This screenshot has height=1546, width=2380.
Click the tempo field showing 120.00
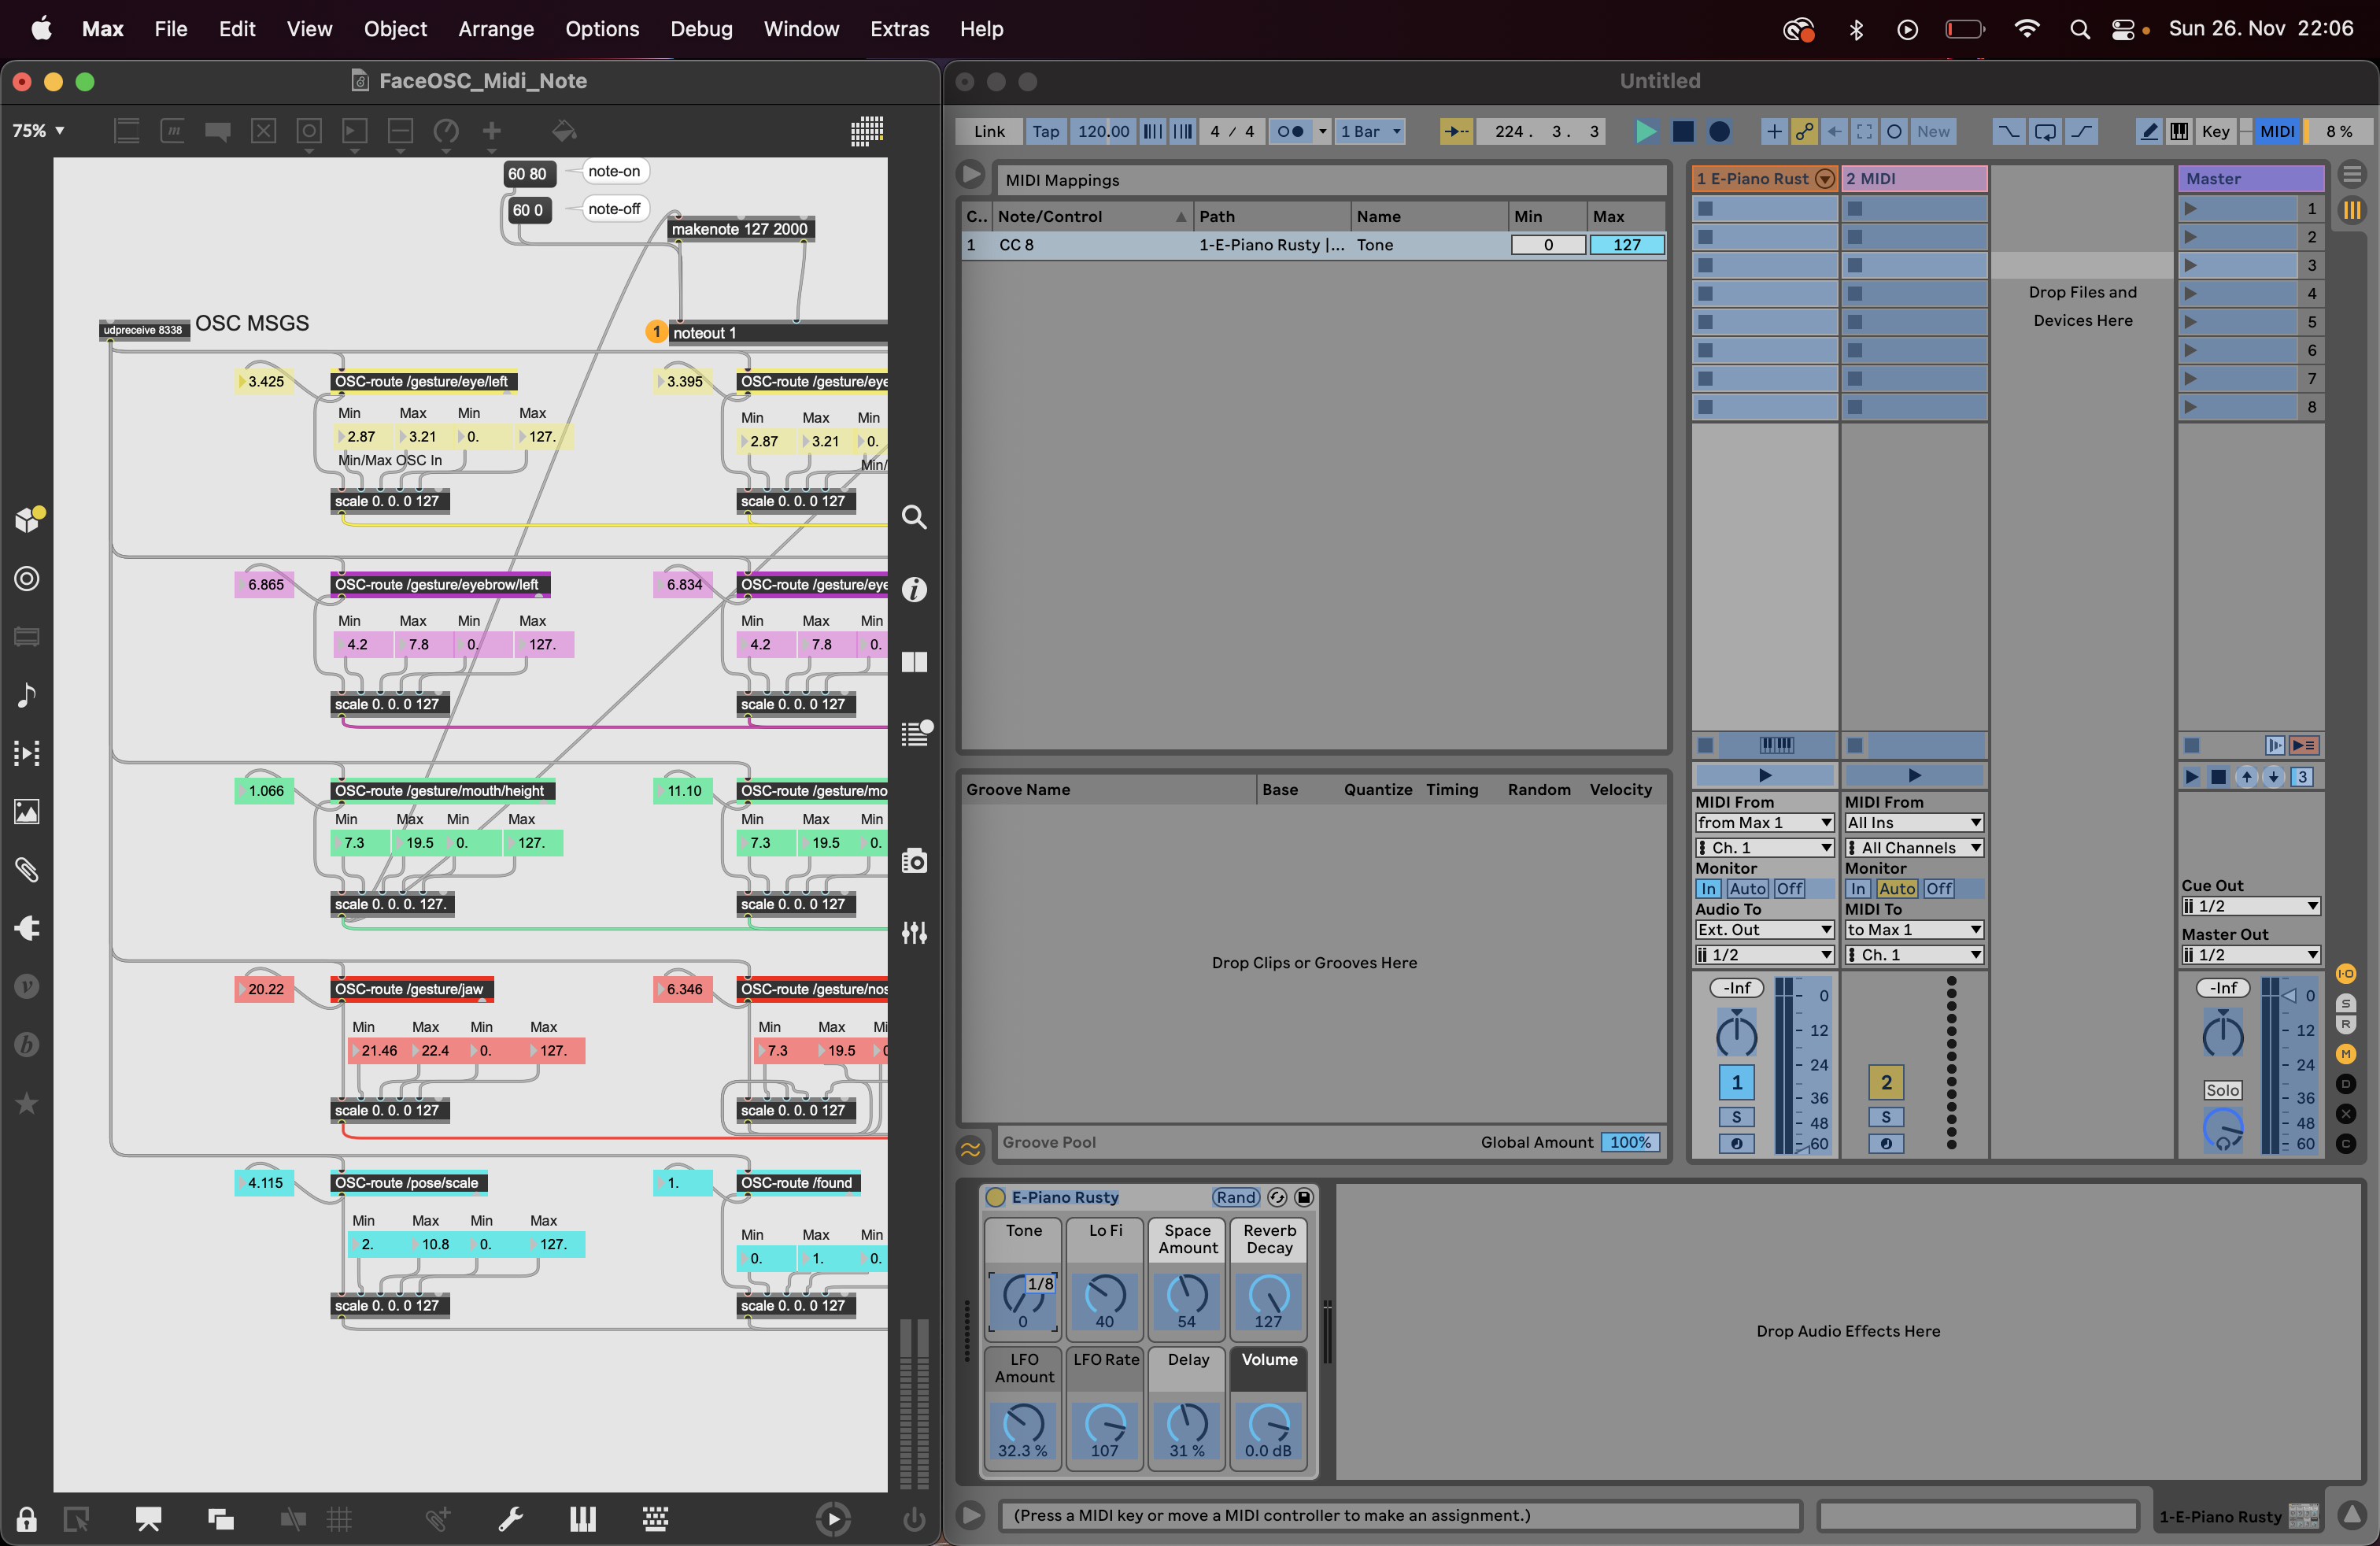(x=1102, y=131)
